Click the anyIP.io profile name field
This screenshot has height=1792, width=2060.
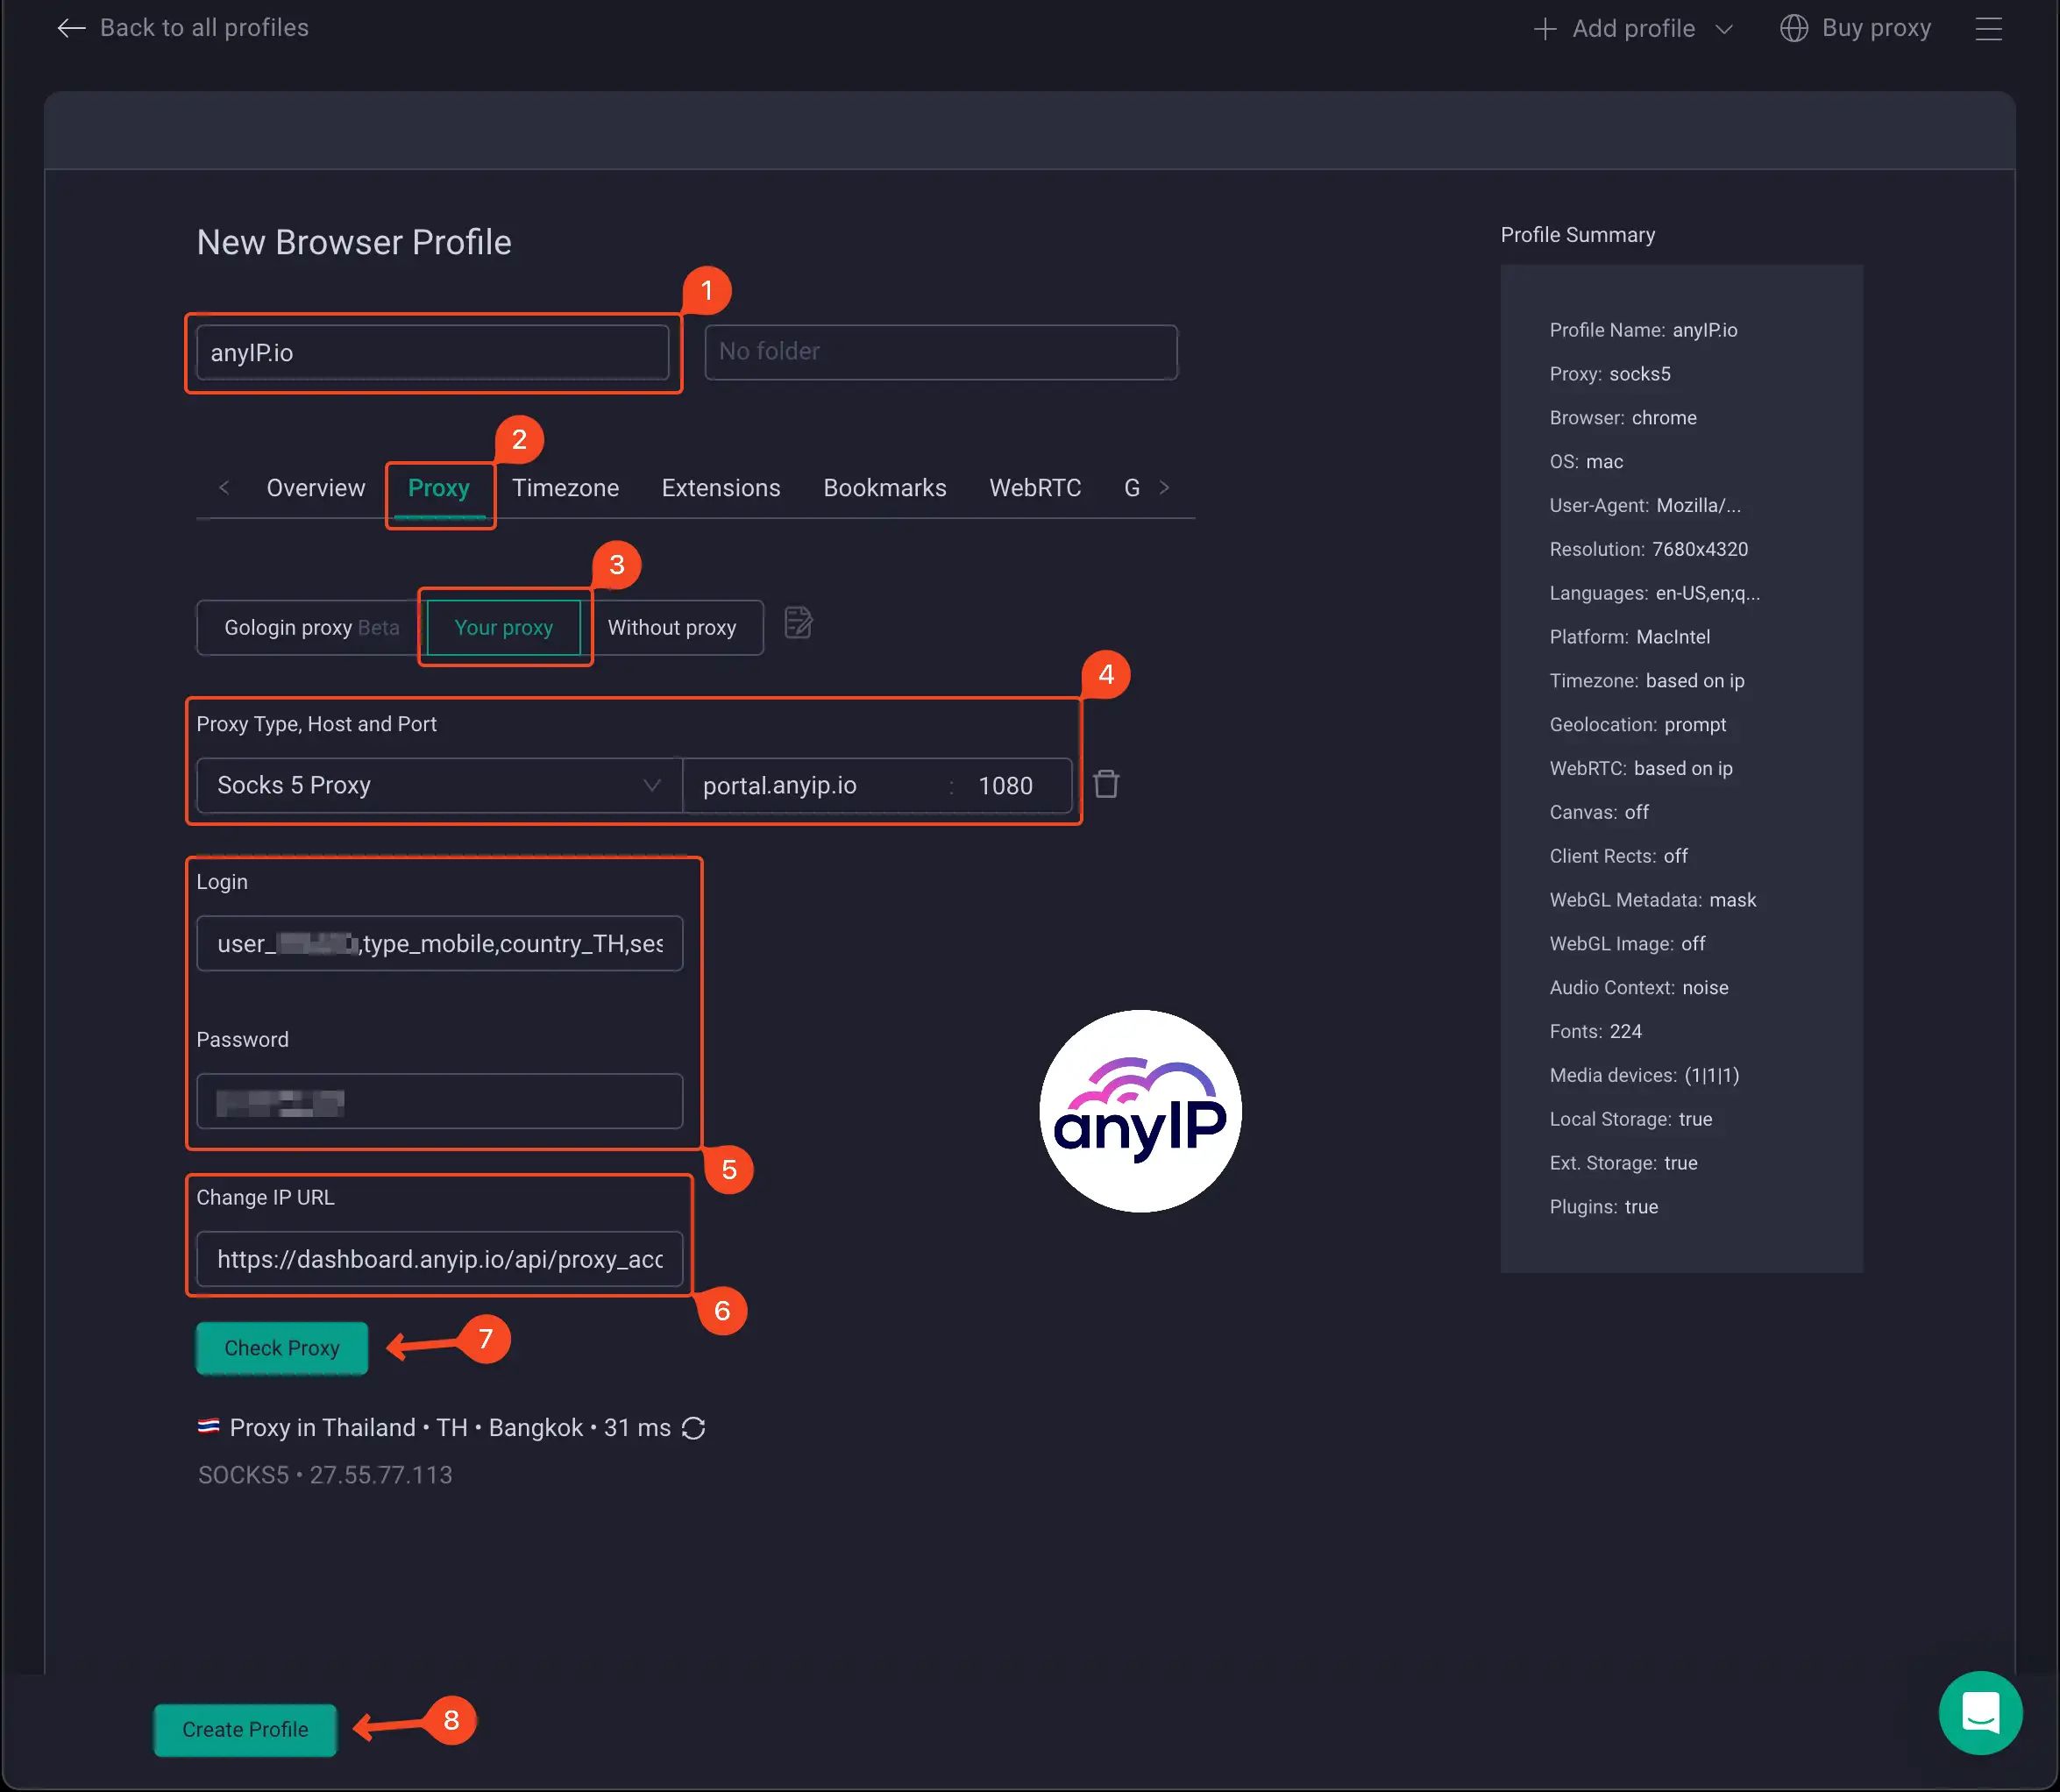pyautogui.click(x=433, y=352)
